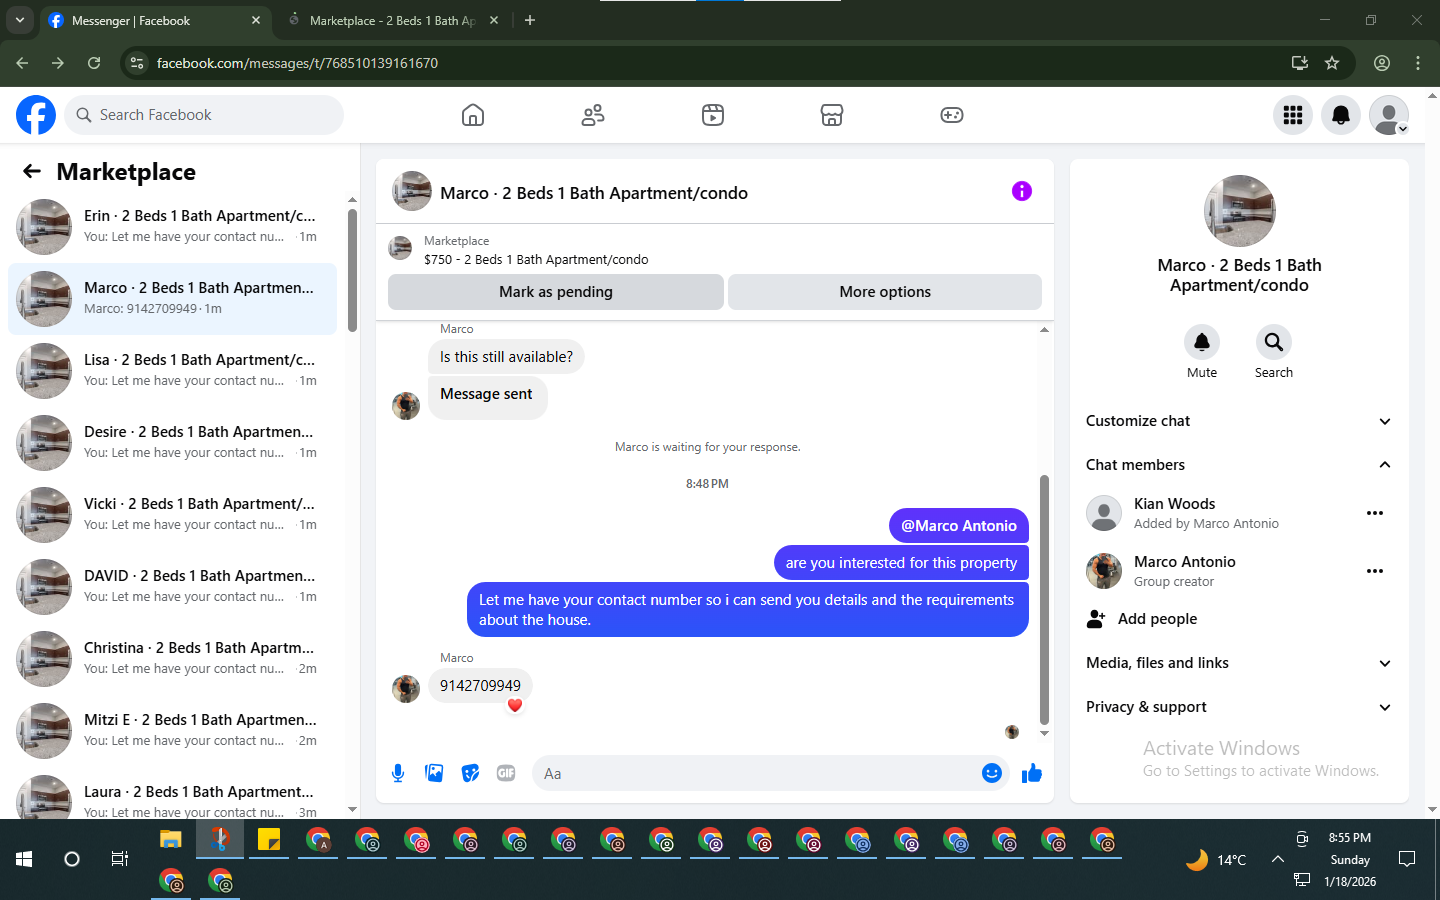Image resolution: width=1440 pixels, height=900 pixels.
Task: Click the Marco listing thumbnail in info panel
Action: (x=1240, y=211)
